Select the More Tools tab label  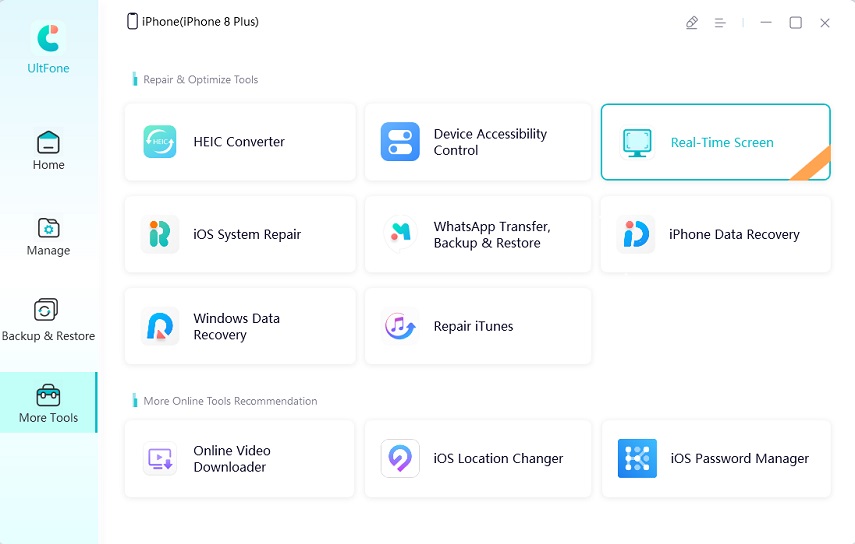click(49, 418)
